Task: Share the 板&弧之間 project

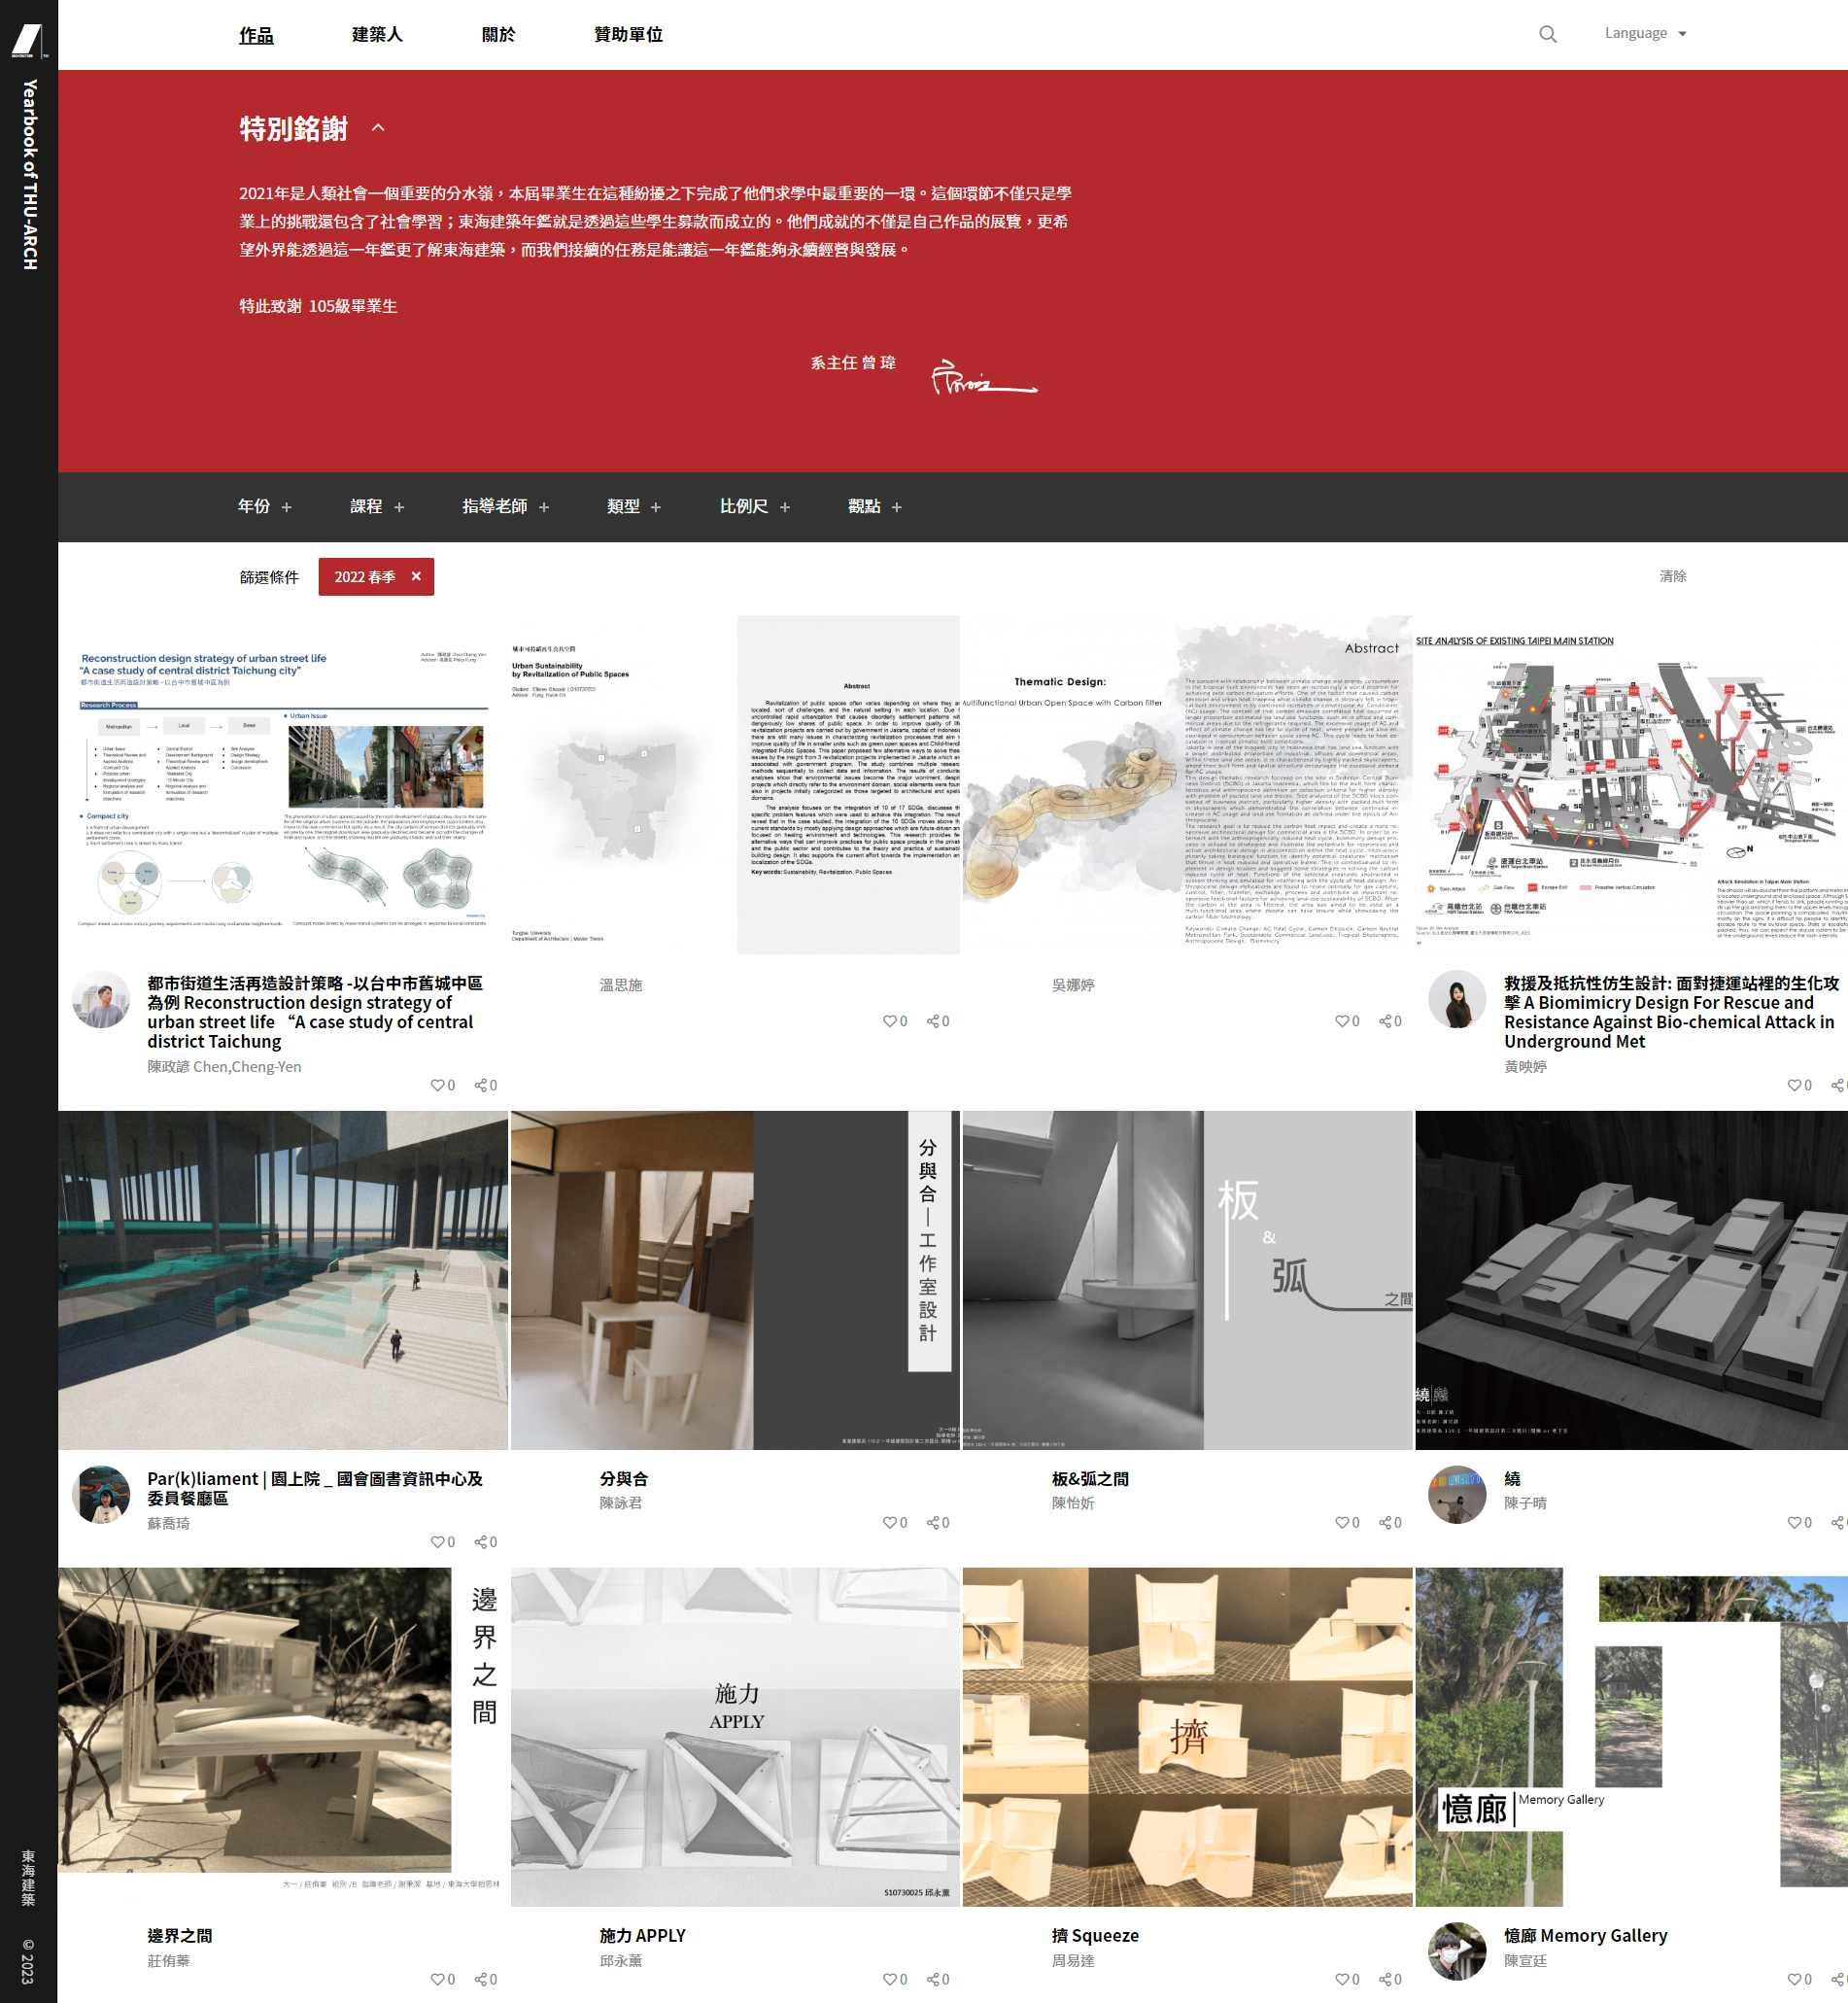Action: point(1385,1522)
